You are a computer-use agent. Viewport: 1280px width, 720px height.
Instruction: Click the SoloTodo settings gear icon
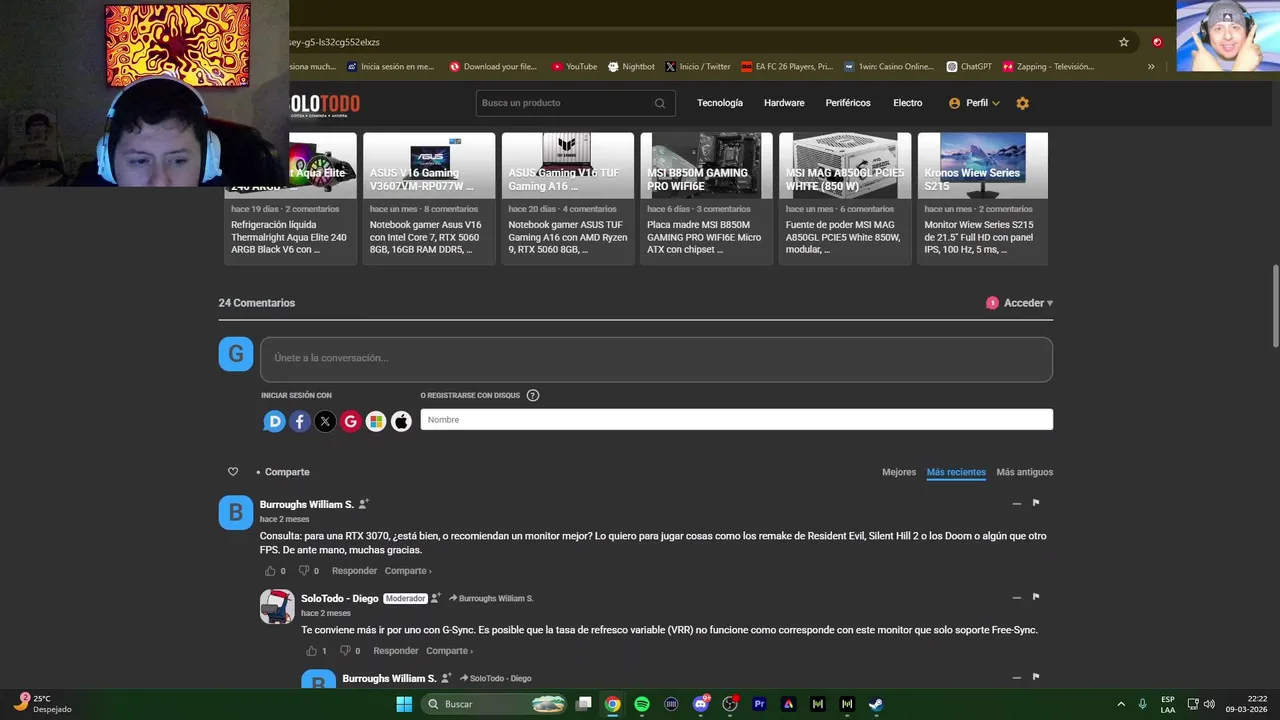coord(1022,103)
